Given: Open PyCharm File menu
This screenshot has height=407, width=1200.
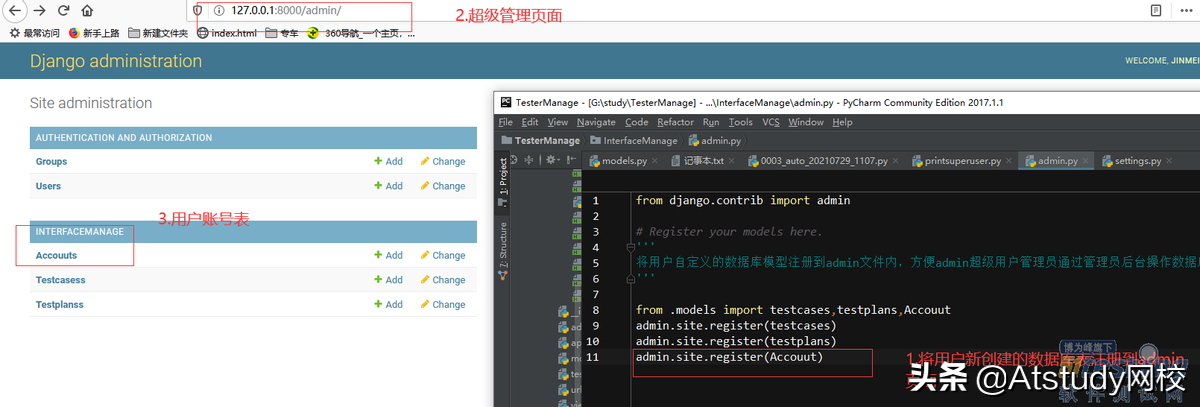Looking at the screenshot, I should coord(506,122).
